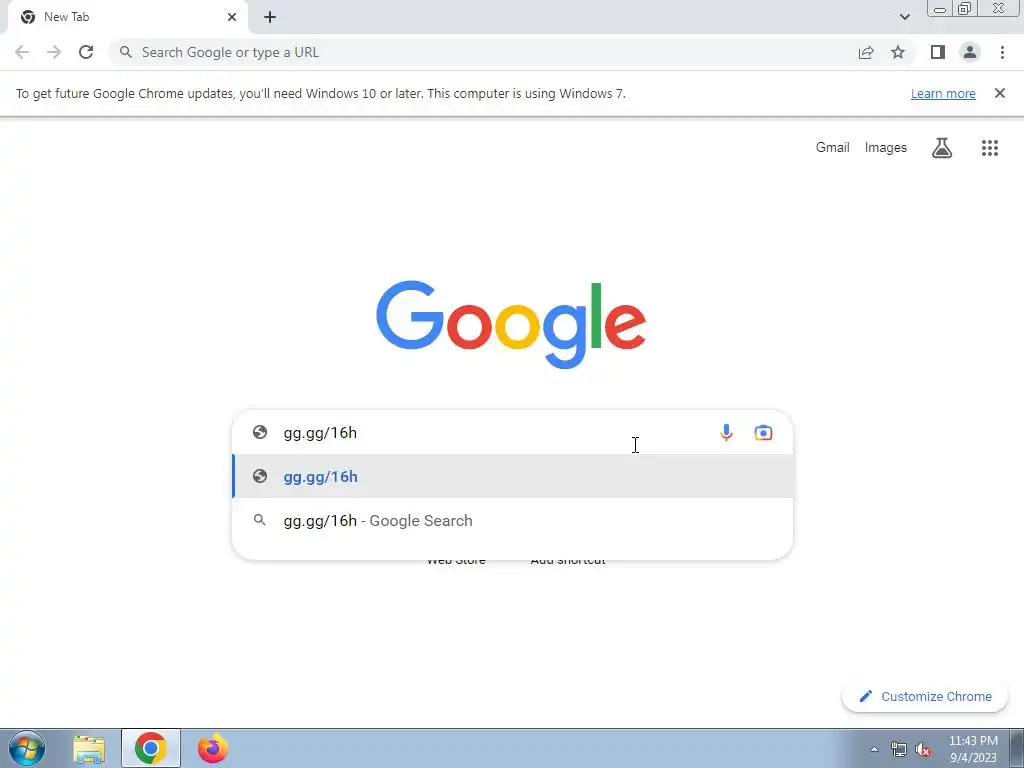Share this page icon in address bar

click(x=866, y=52)
